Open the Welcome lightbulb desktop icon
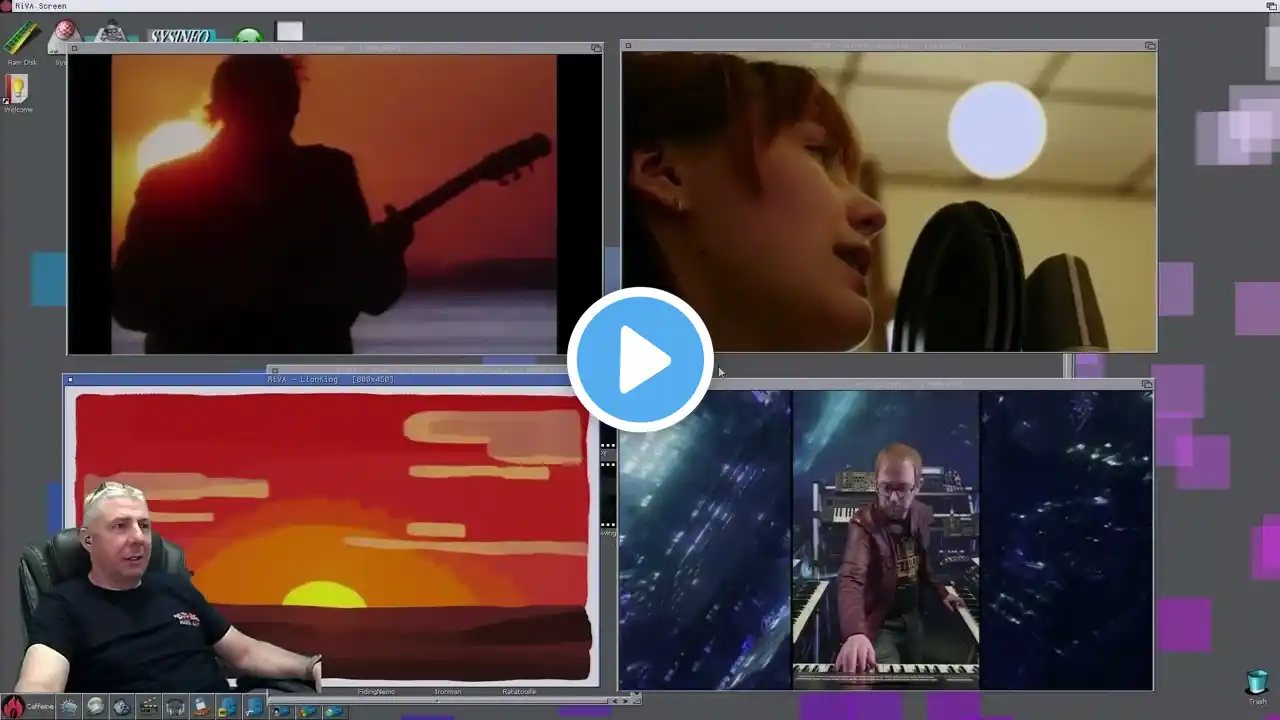The image size is (1280, 720). [x=17, y=89]
